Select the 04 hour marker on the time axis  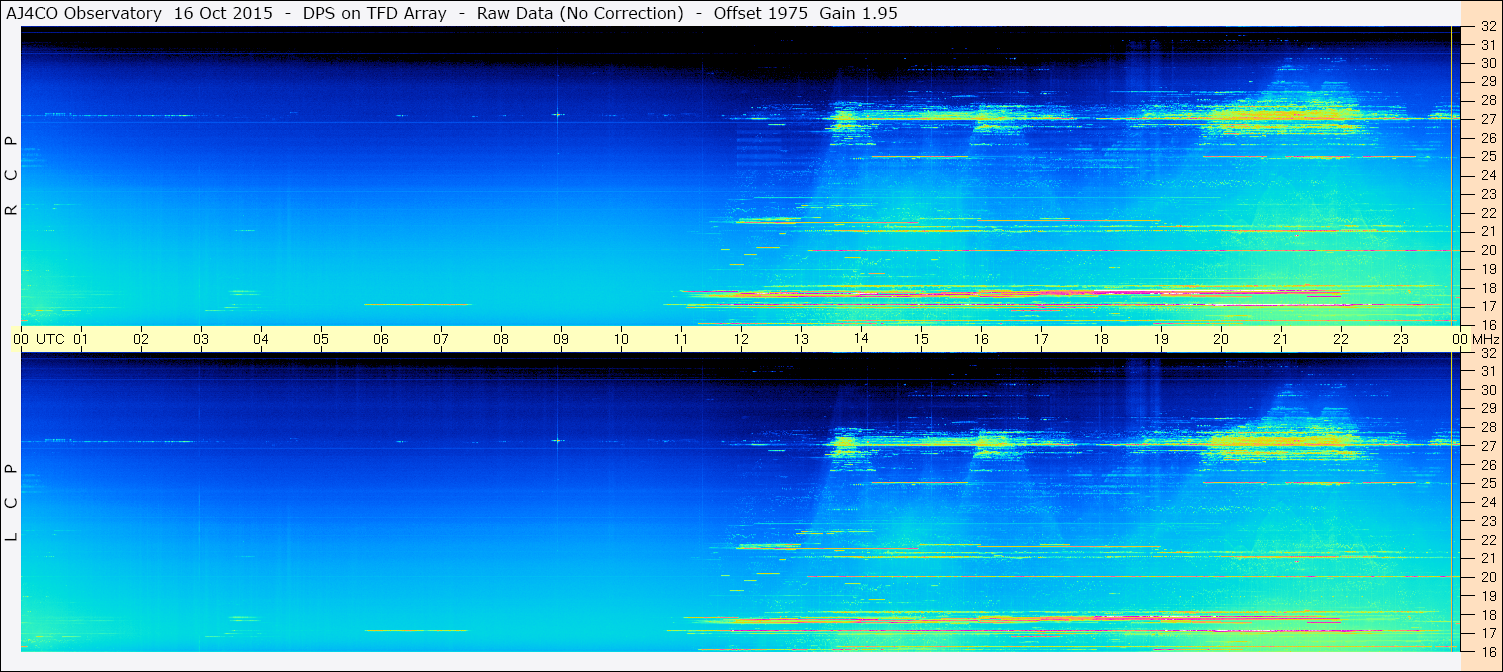point(261,339)
